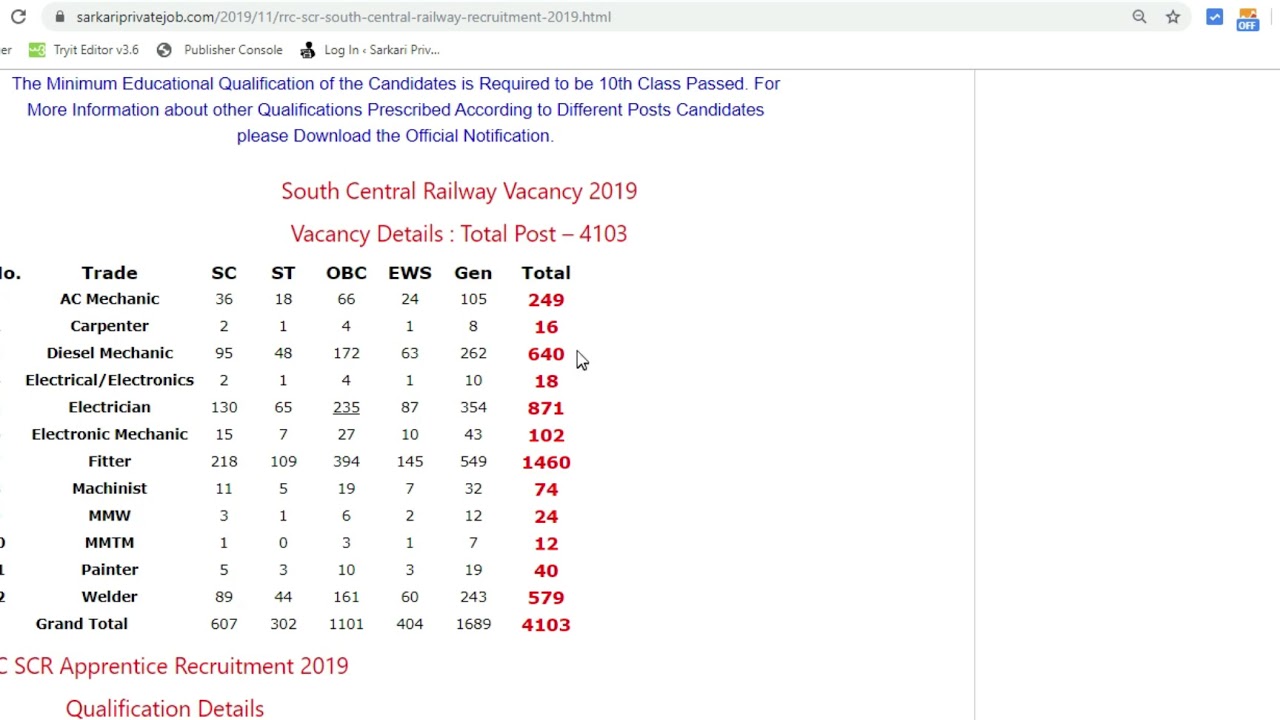The image size is (1280, 720).
Task: Click the Electrician trade row label
Action: tap(109, 407)
